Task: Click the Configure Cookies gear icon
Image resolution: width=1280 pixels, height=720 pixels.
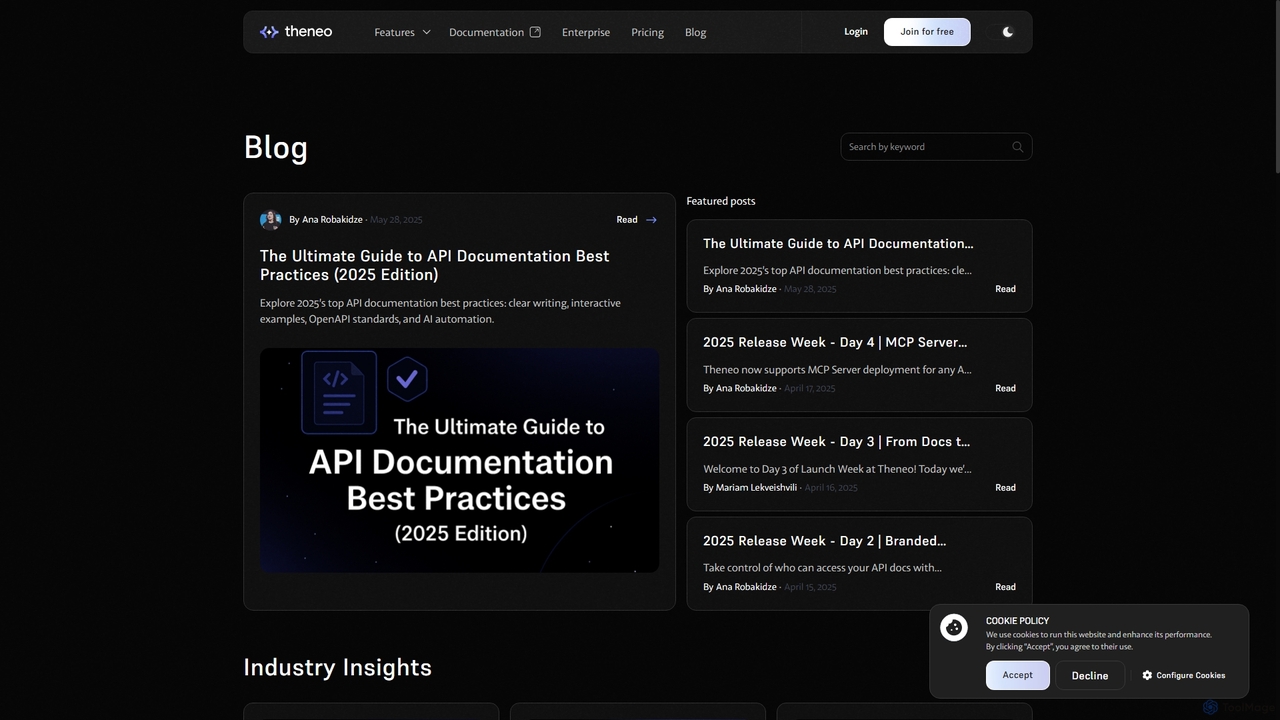Action: 1147,675
